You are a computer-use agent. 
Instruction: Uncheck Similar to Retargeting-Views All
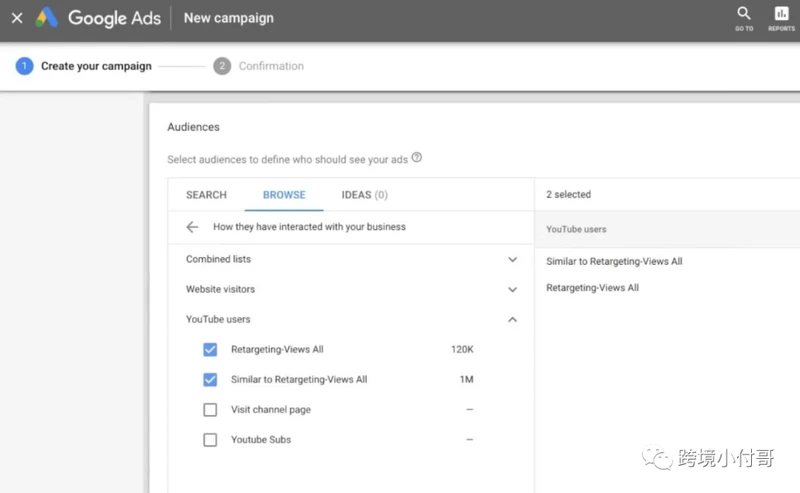[x=210, y=380]
